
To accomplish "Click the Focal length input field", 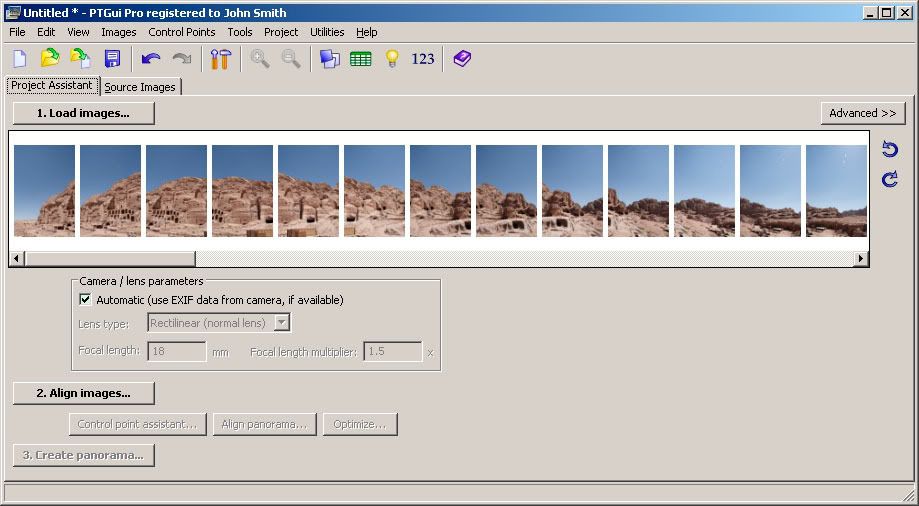I will point(176,351).
